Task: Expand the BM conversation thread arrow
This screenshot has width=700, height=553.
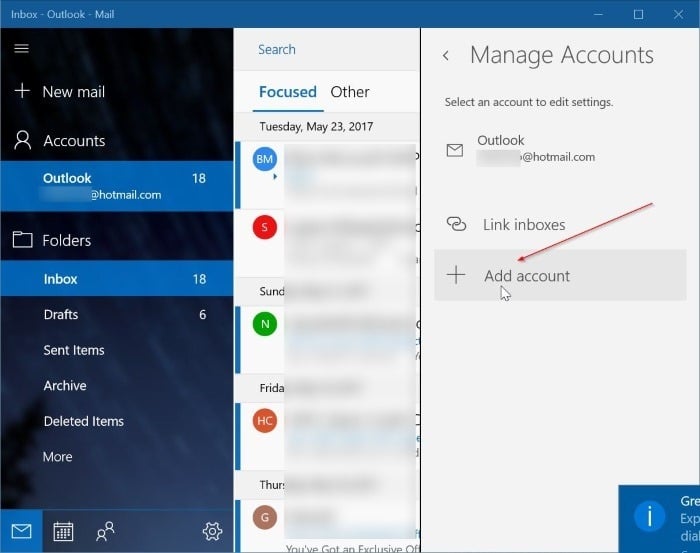Action: (x=275, y=177)
